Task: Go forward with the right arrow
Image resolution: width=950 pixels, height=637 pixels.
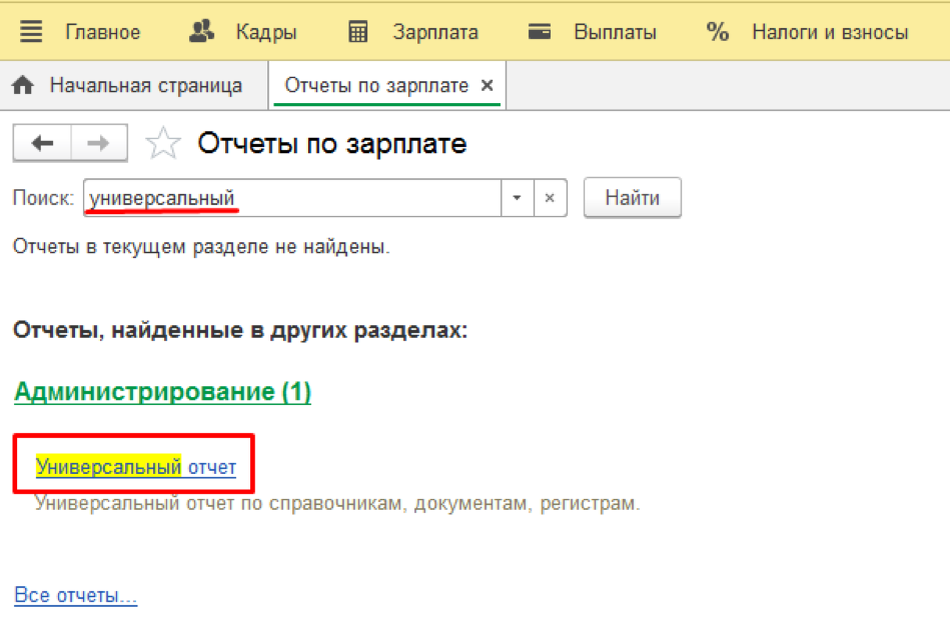Action: (99, 143)
